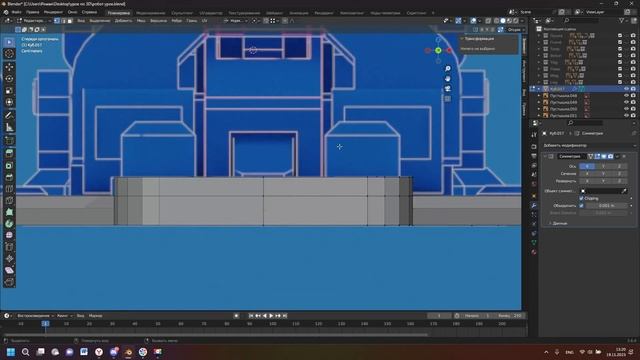
Task: Play the animation forward
Action: pos(271,316)
